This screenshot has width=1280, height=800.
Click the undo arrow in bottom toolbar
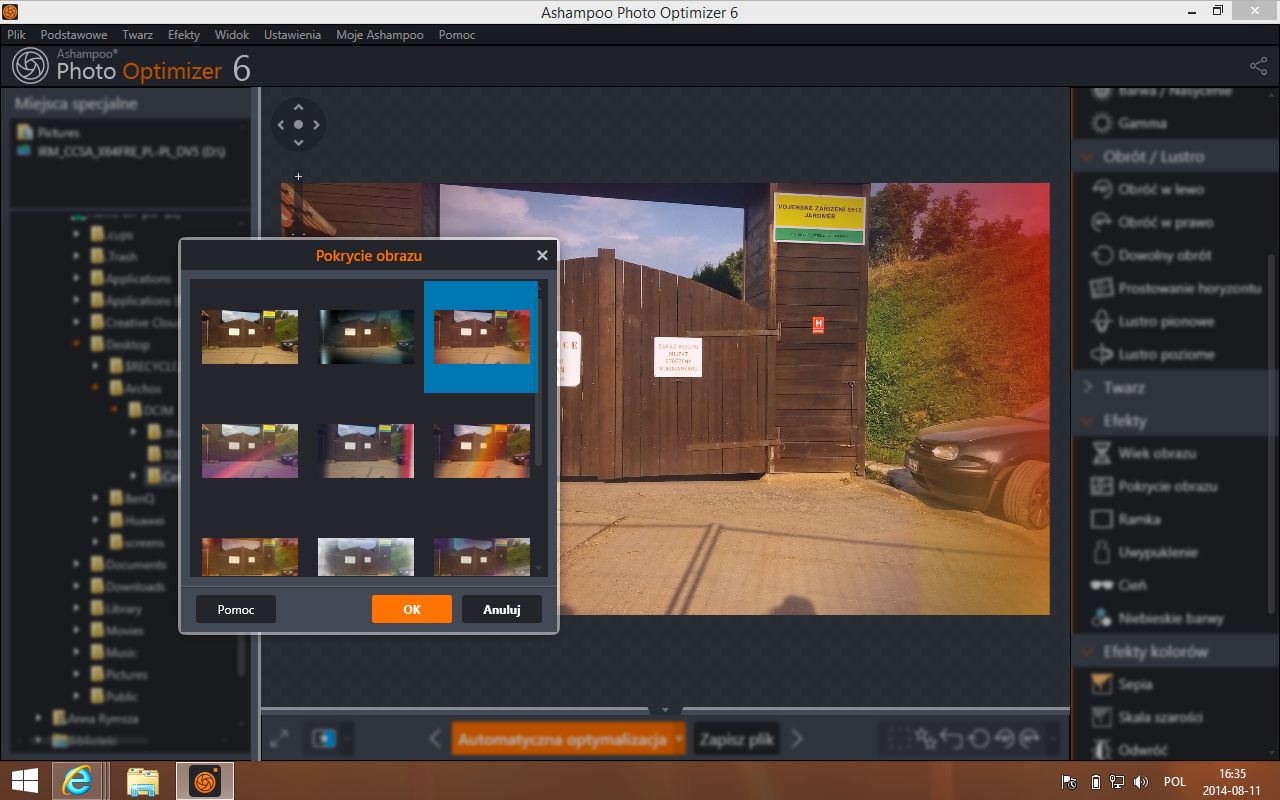952,739
